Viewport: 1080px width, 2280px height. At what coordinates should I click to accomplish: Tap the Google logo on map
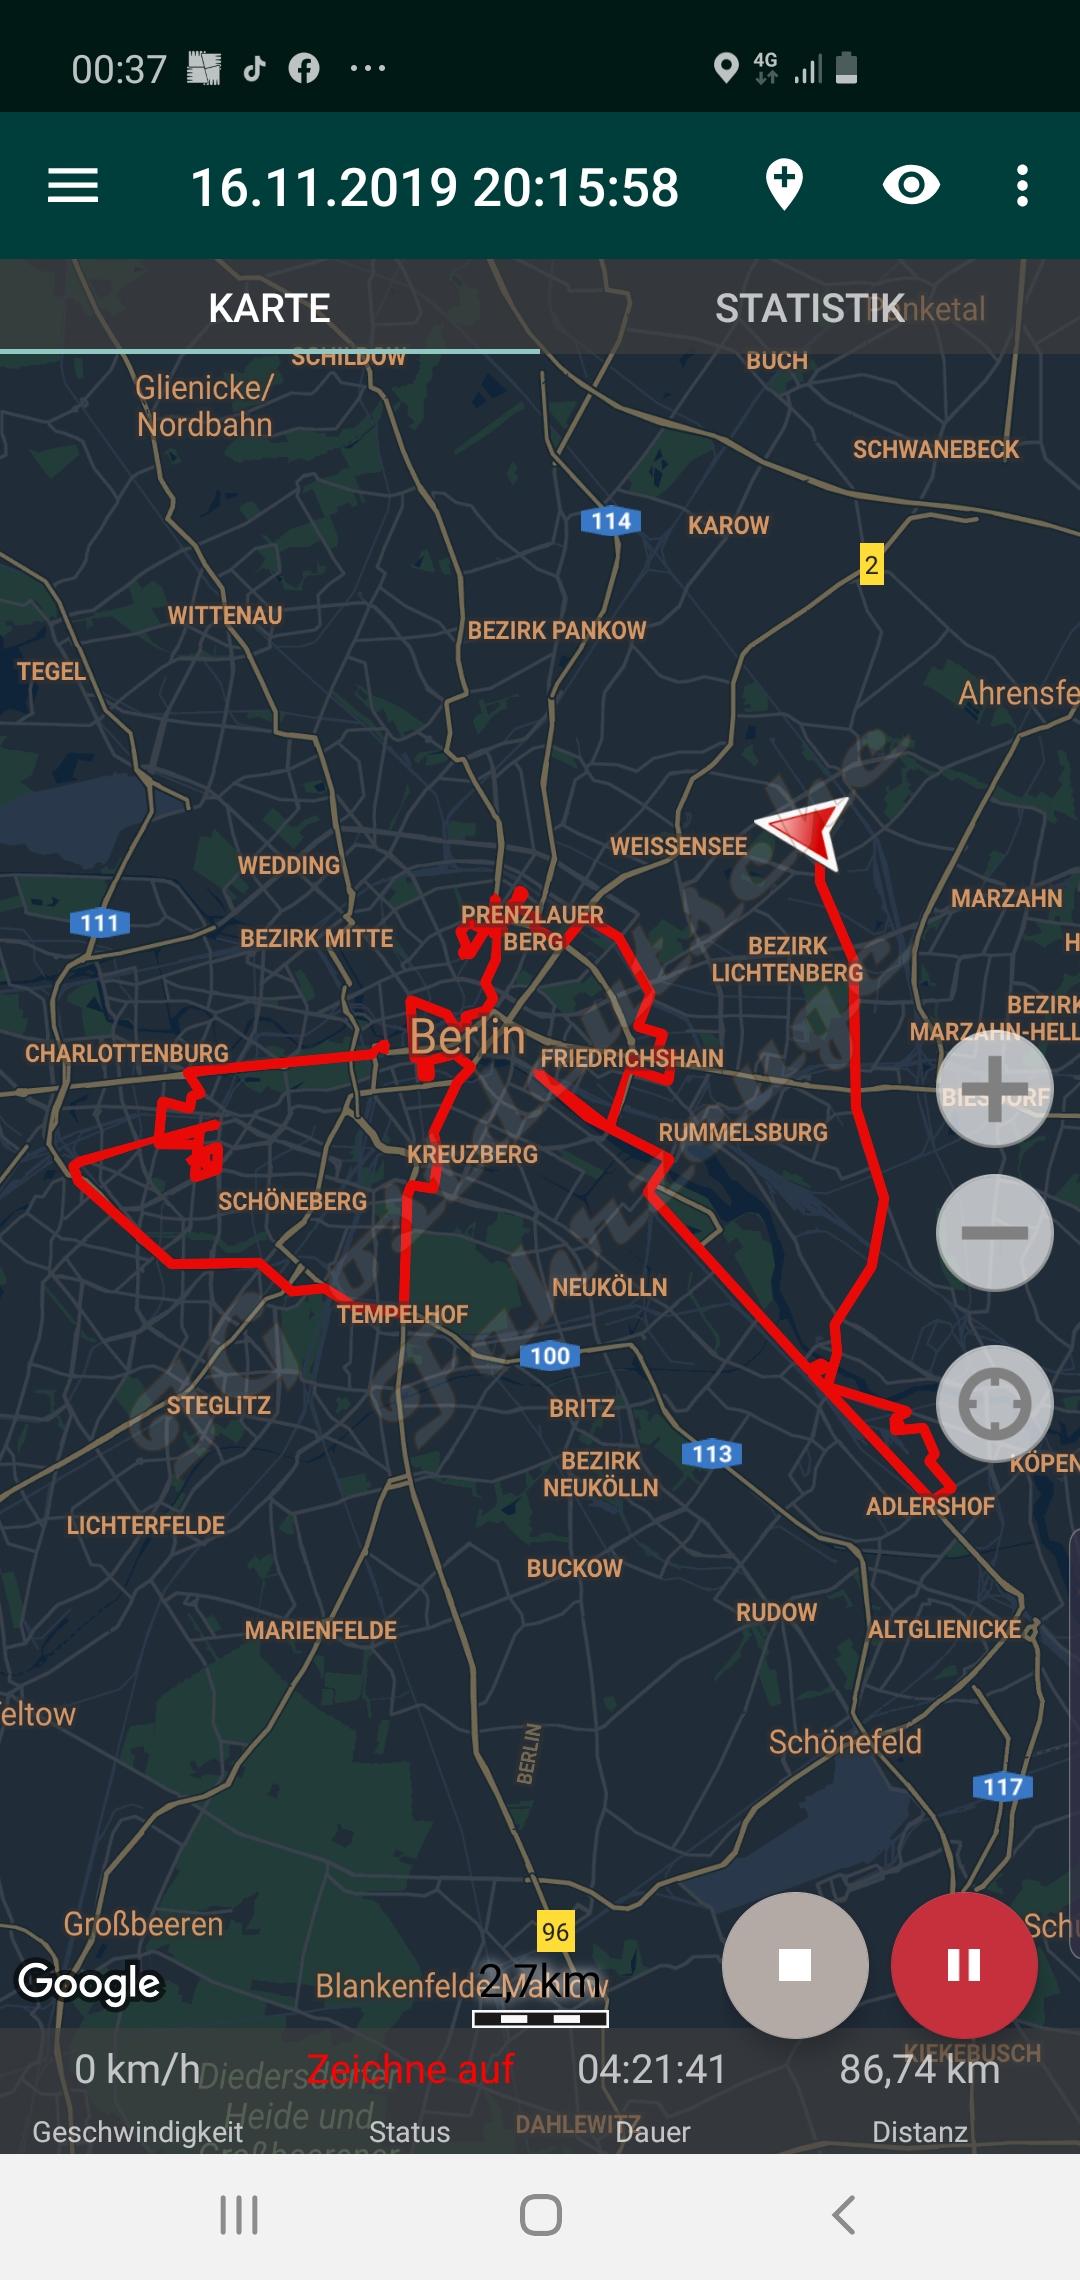[x=89, y=1982]
